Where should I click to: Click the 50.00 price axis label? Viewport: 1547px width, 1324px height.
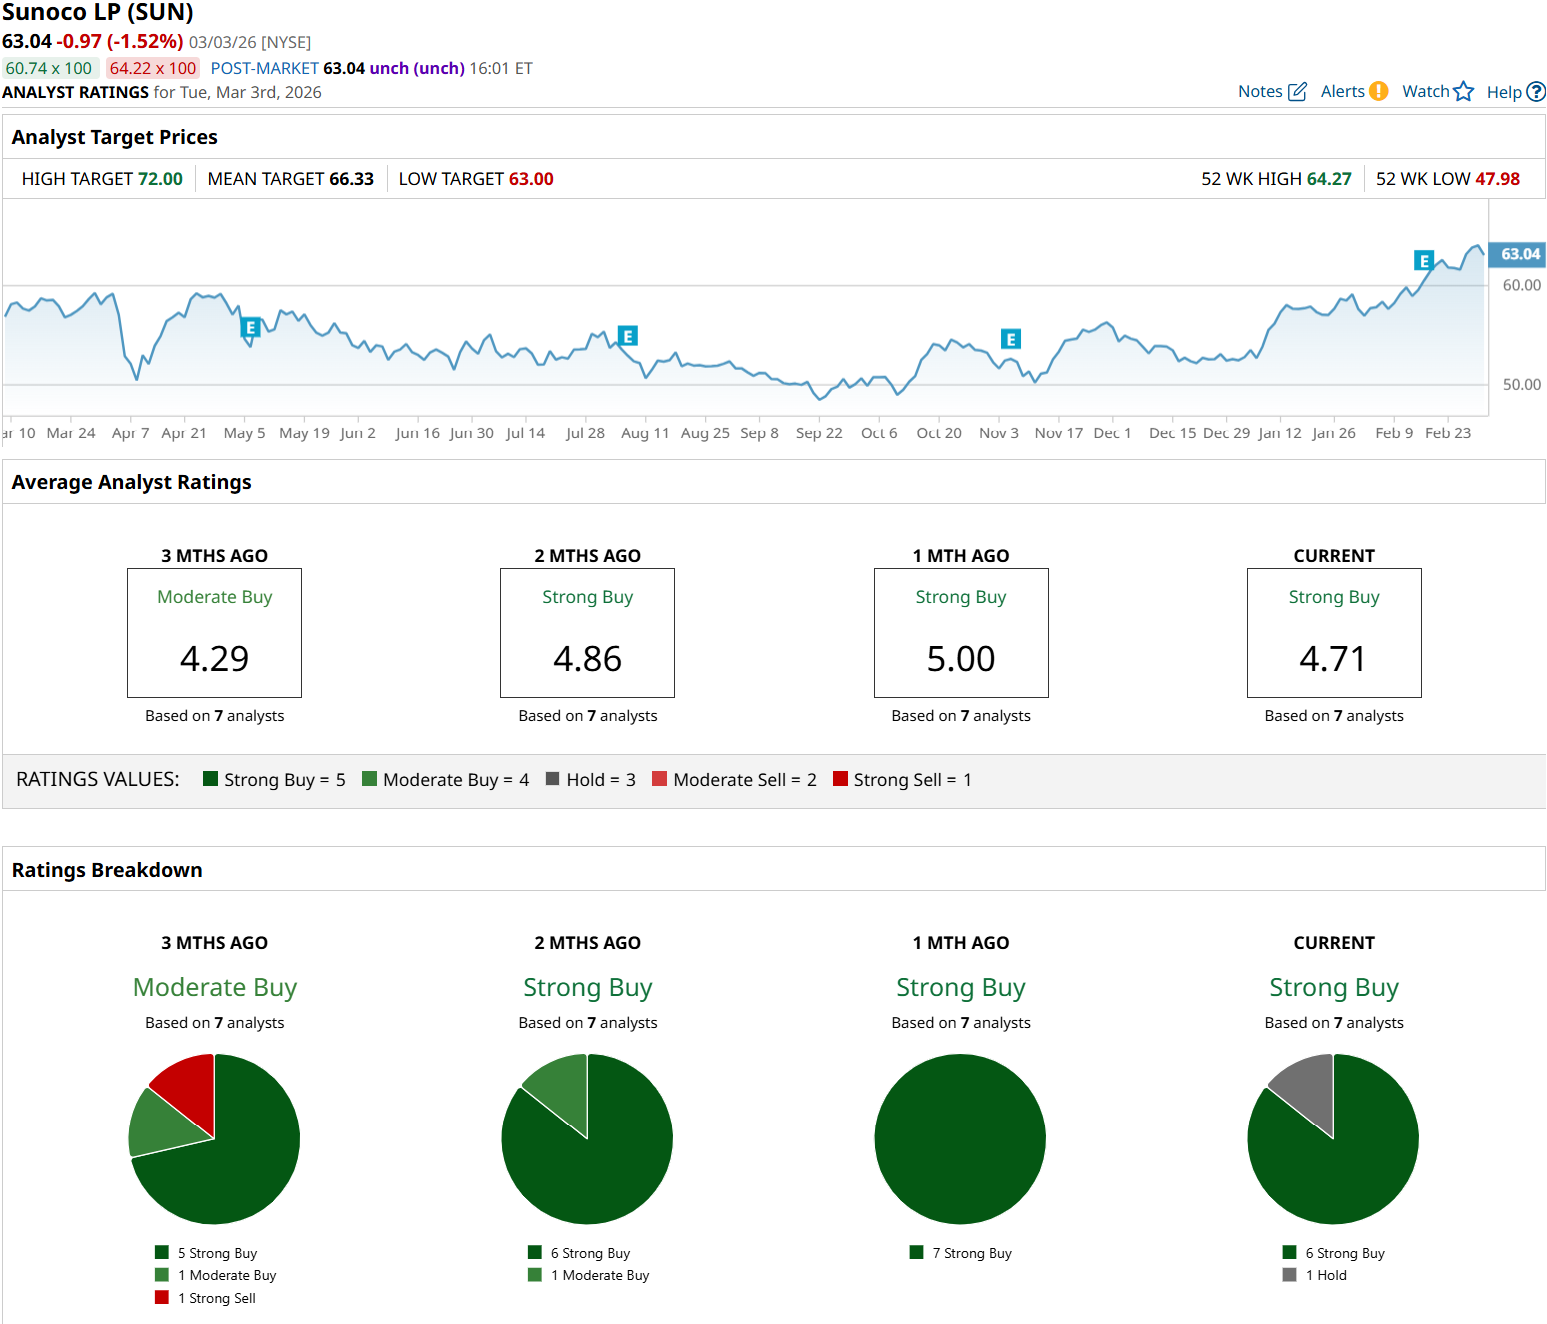[x=1521, y=384]
